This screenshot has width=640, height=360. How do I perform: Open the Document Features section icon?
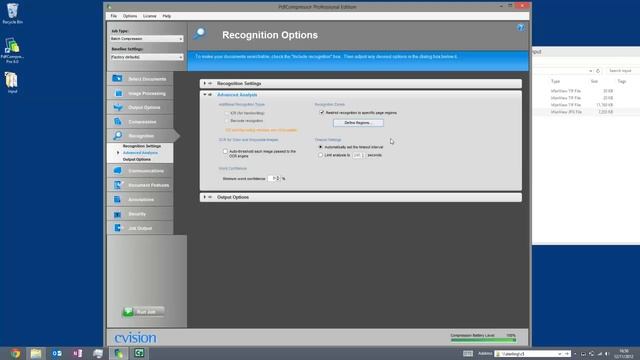click(118, 185)
